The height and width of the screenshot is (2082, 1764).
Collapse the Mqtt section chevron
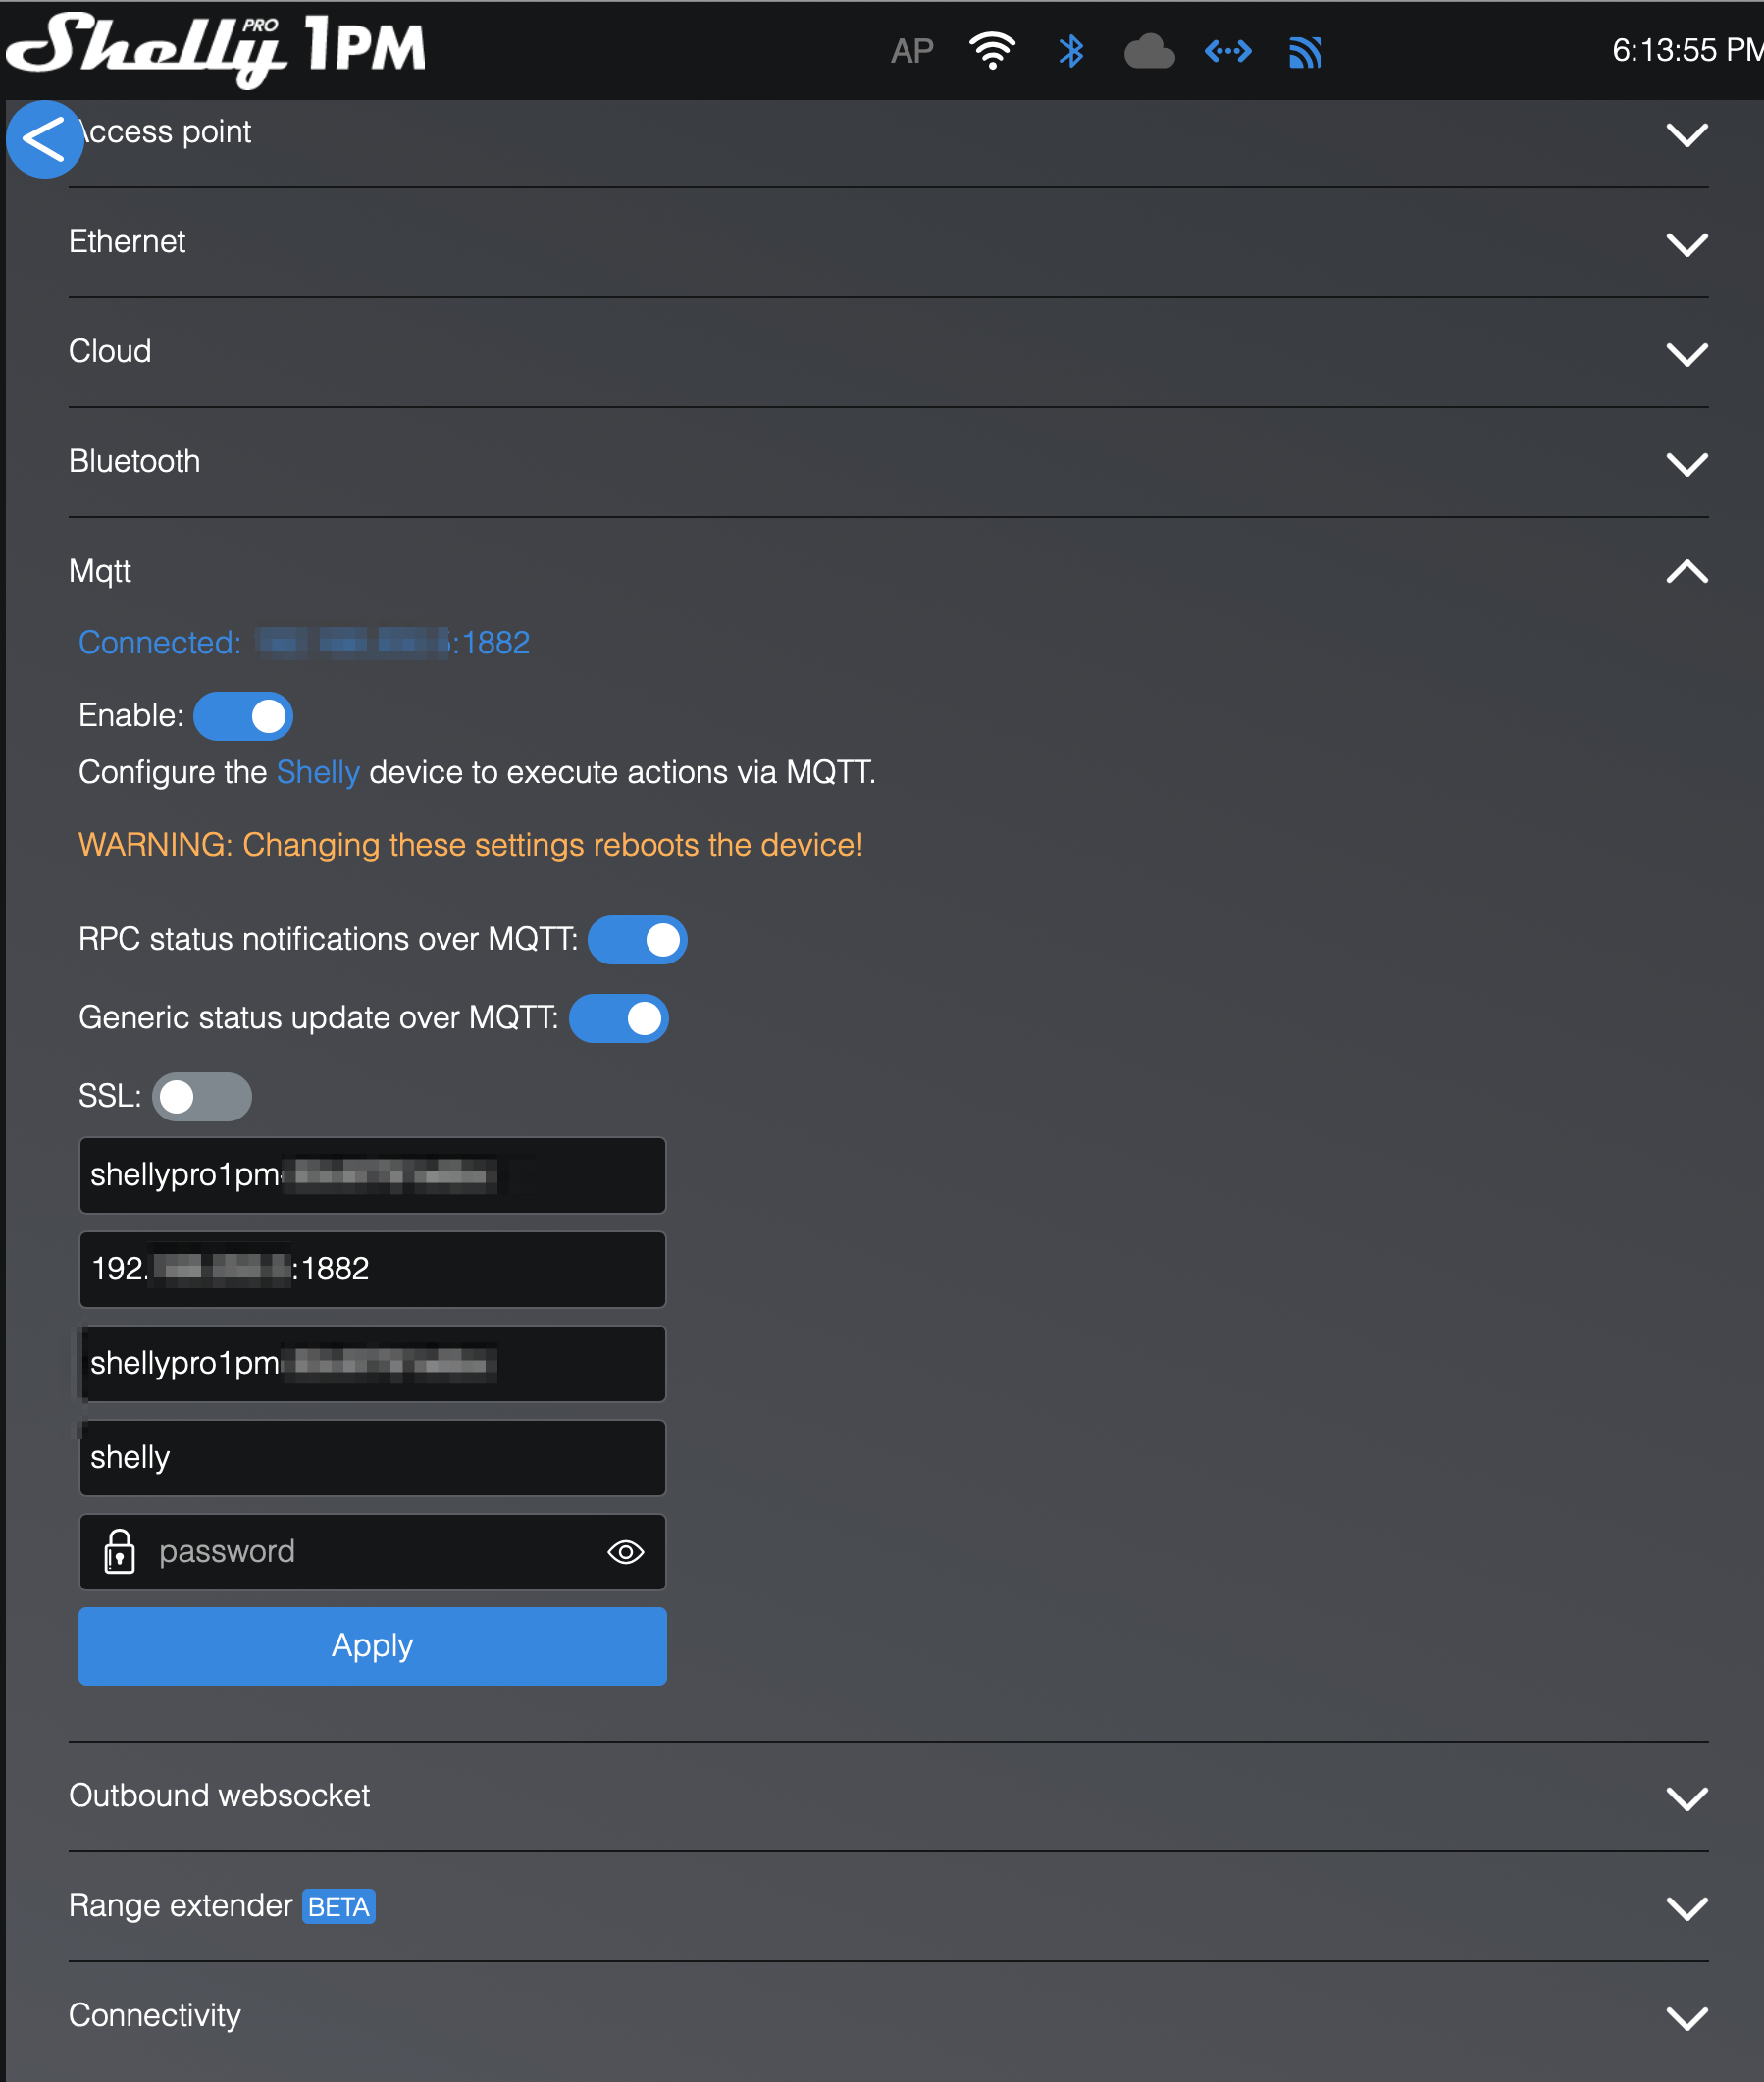(1687, 571)
